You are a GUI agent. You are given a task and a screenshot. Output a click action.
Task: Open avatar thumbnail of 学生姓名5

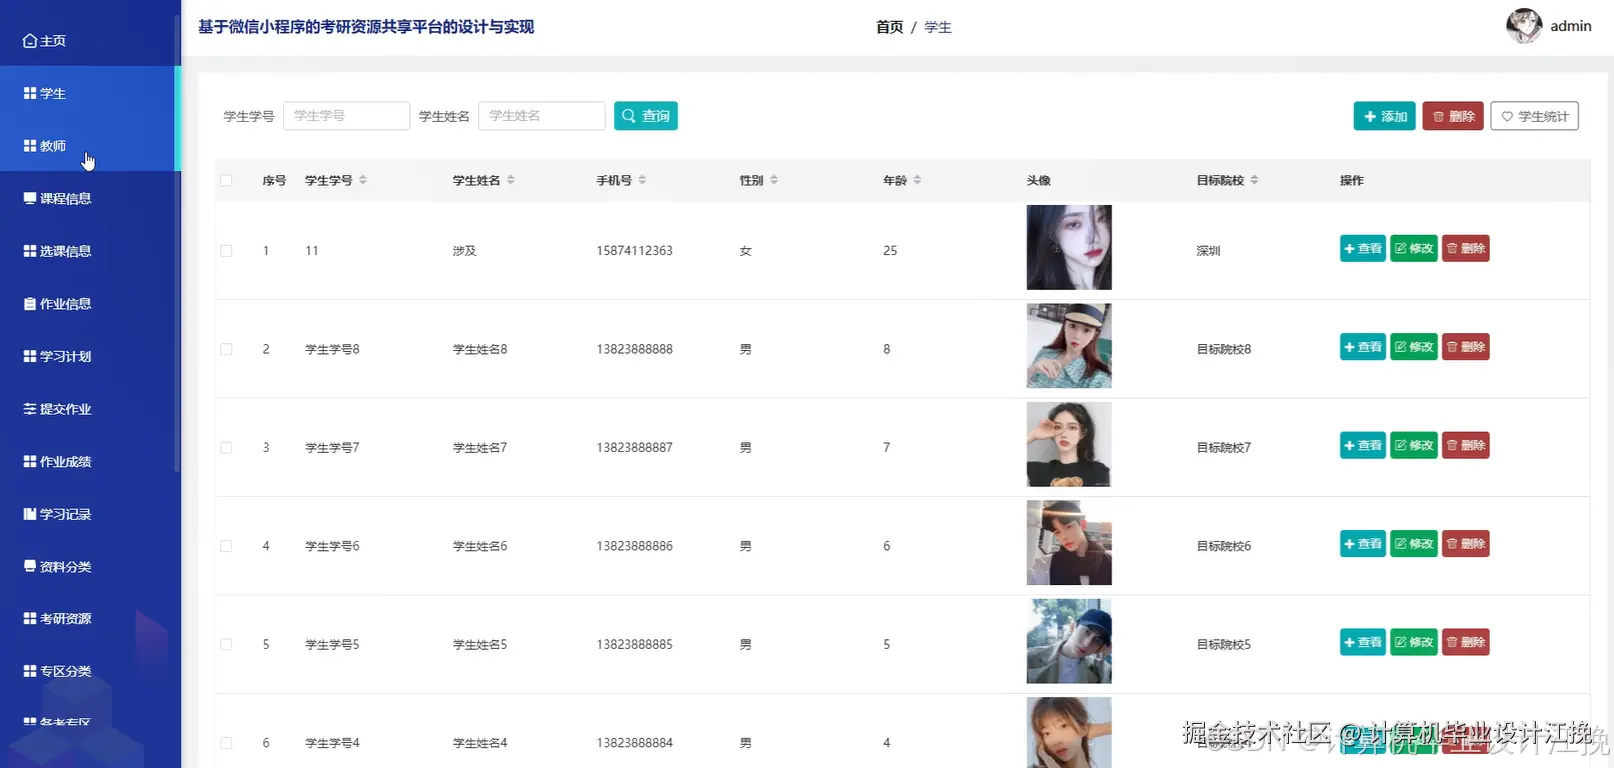point(1069,641)
